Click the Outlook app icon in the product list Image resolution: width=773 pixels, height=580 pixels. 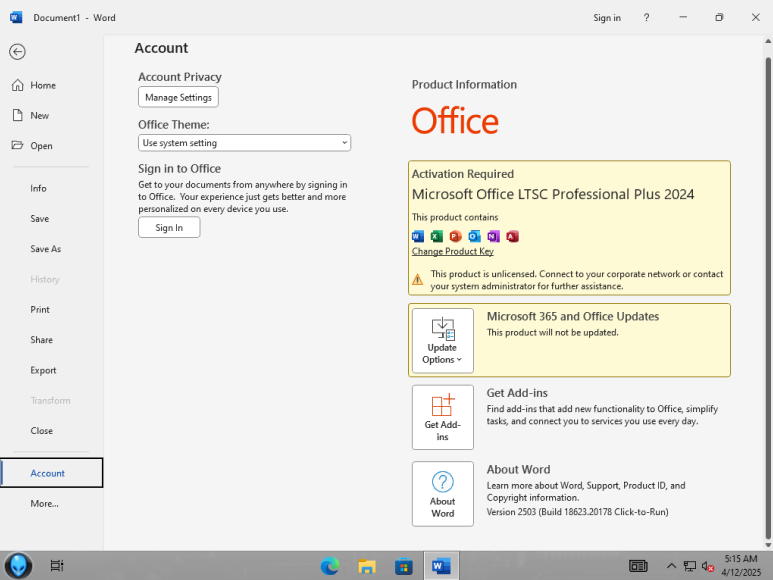474,237
